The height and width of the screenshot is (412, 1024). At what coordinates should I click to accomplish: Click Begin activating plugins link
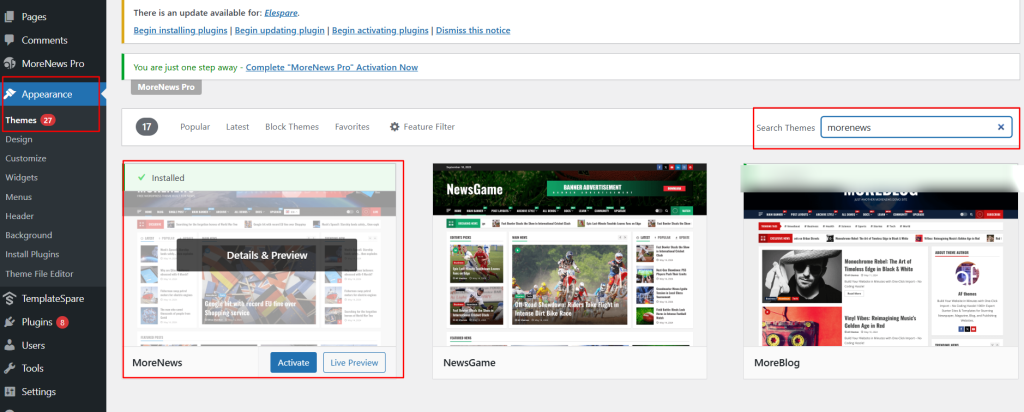381,30
